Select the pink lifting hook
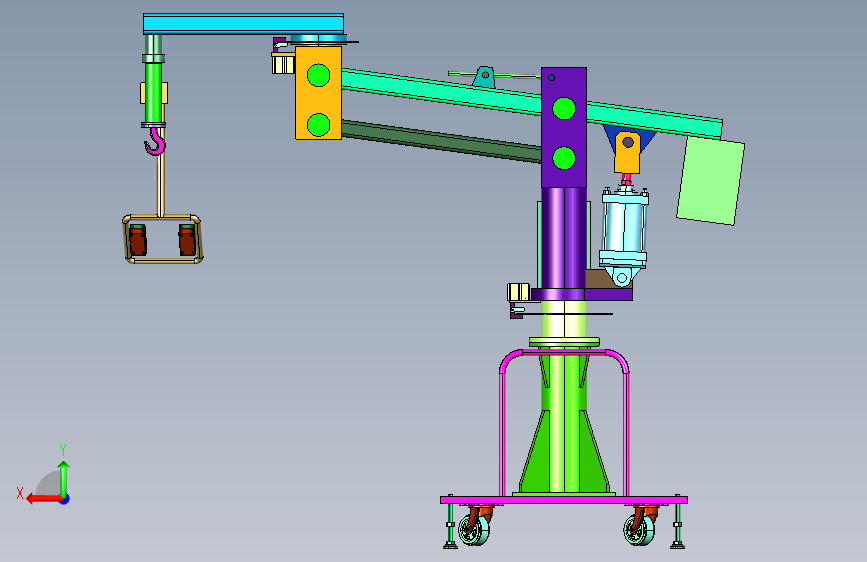 click(155, 142)
